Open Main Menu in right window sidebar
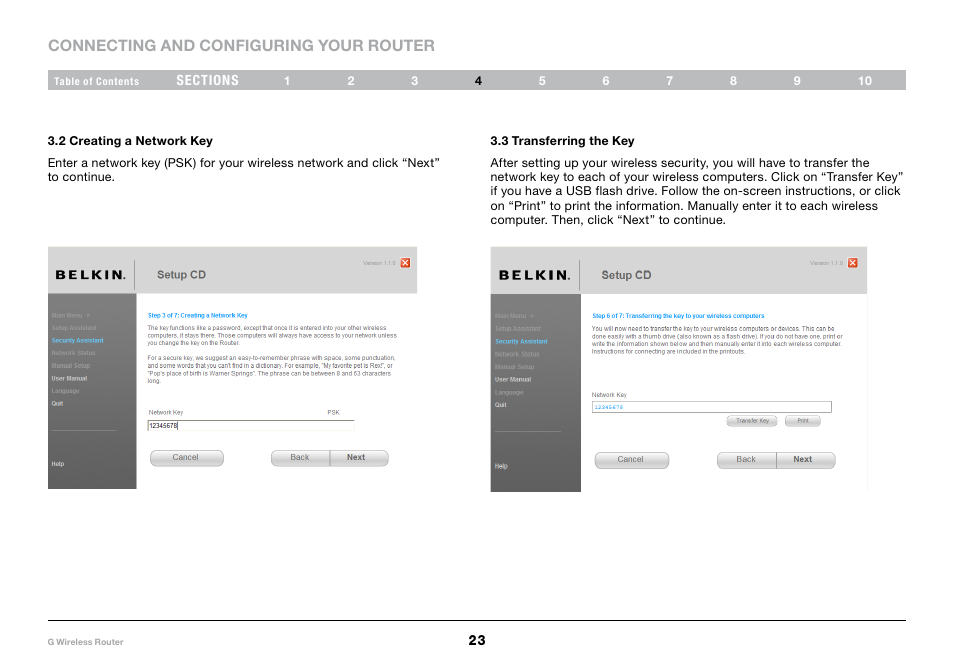The width and height of the screenshot is (954, 668). [514, 316]
